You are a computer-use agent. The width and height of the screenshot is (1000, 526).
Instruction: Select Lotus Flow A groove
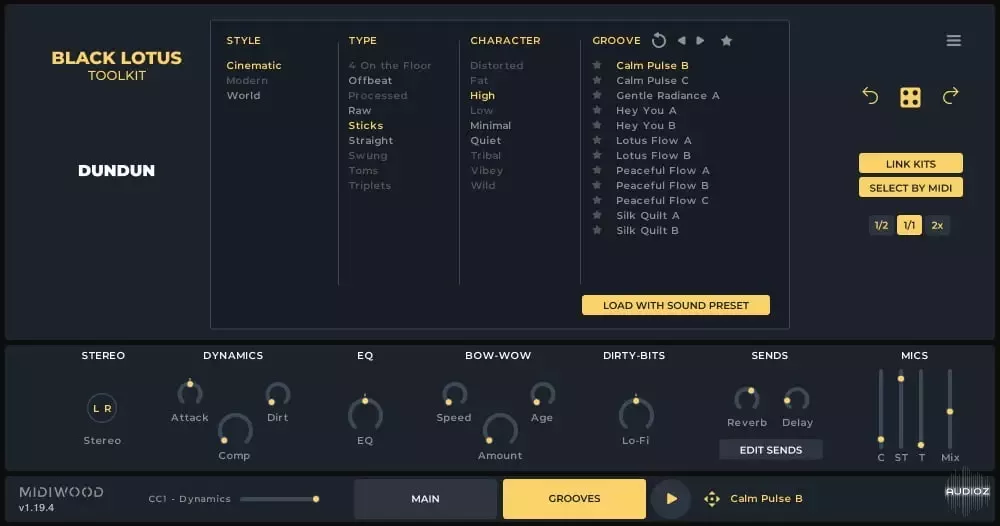pos(653,141)
